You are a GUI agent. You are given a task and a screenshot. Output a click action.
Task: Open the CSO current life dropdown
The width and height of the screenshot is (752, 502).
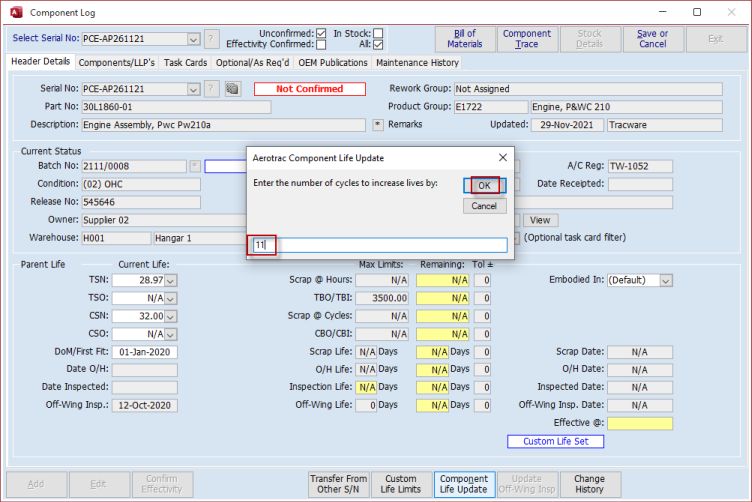171,334
